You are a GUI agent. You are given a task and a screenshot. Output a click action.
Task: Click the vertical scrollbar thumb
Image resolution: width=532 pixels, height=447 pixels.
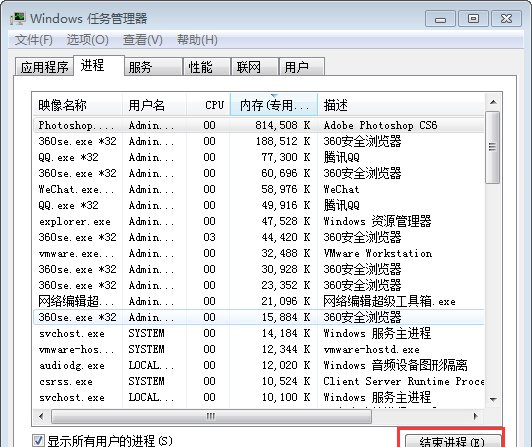click(x=493, y=147)
